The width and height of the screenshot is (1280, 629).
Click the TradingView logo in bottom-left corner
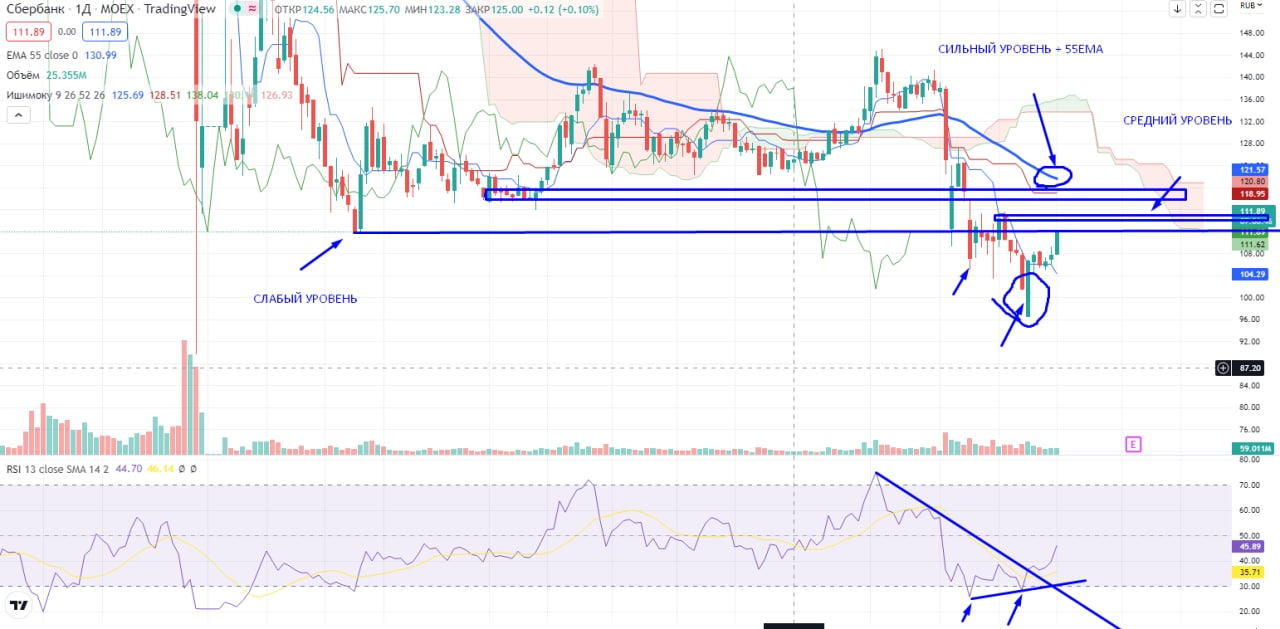pos(18,605)
